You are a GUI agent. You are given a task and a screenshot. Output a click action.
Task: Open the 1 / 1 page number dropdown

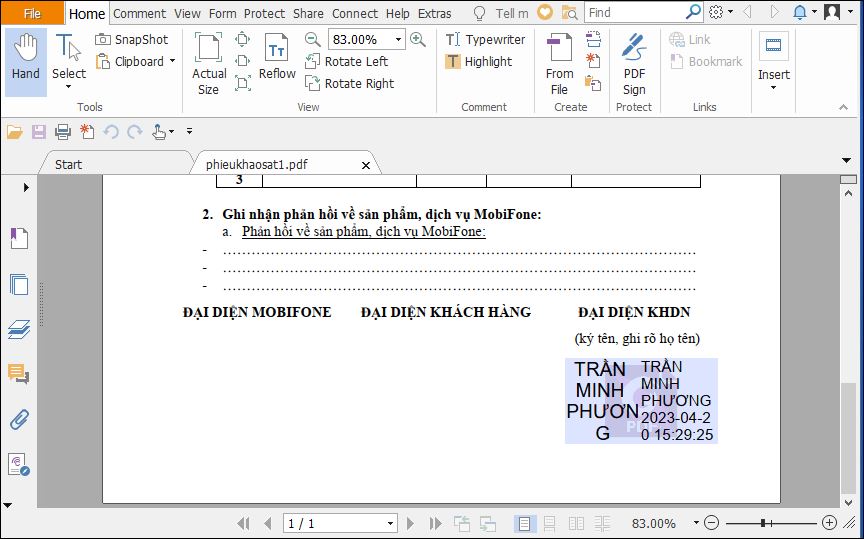(x=390, y=524)
